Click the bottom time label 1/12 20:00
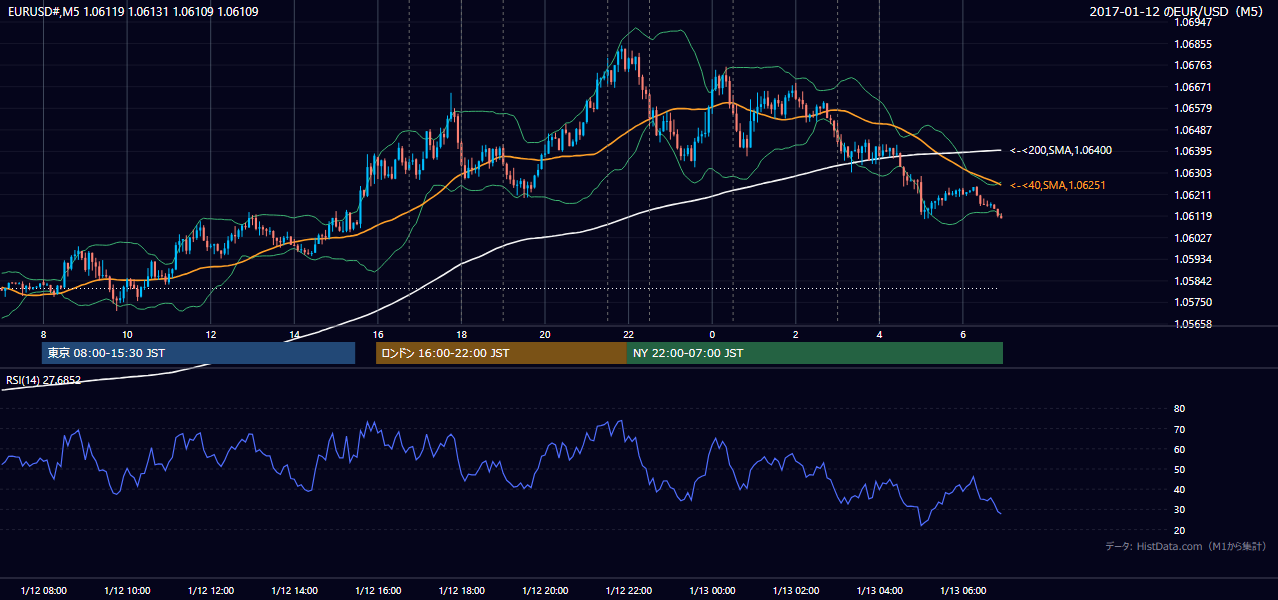1278x600 pixels. [x=545, y=591]
